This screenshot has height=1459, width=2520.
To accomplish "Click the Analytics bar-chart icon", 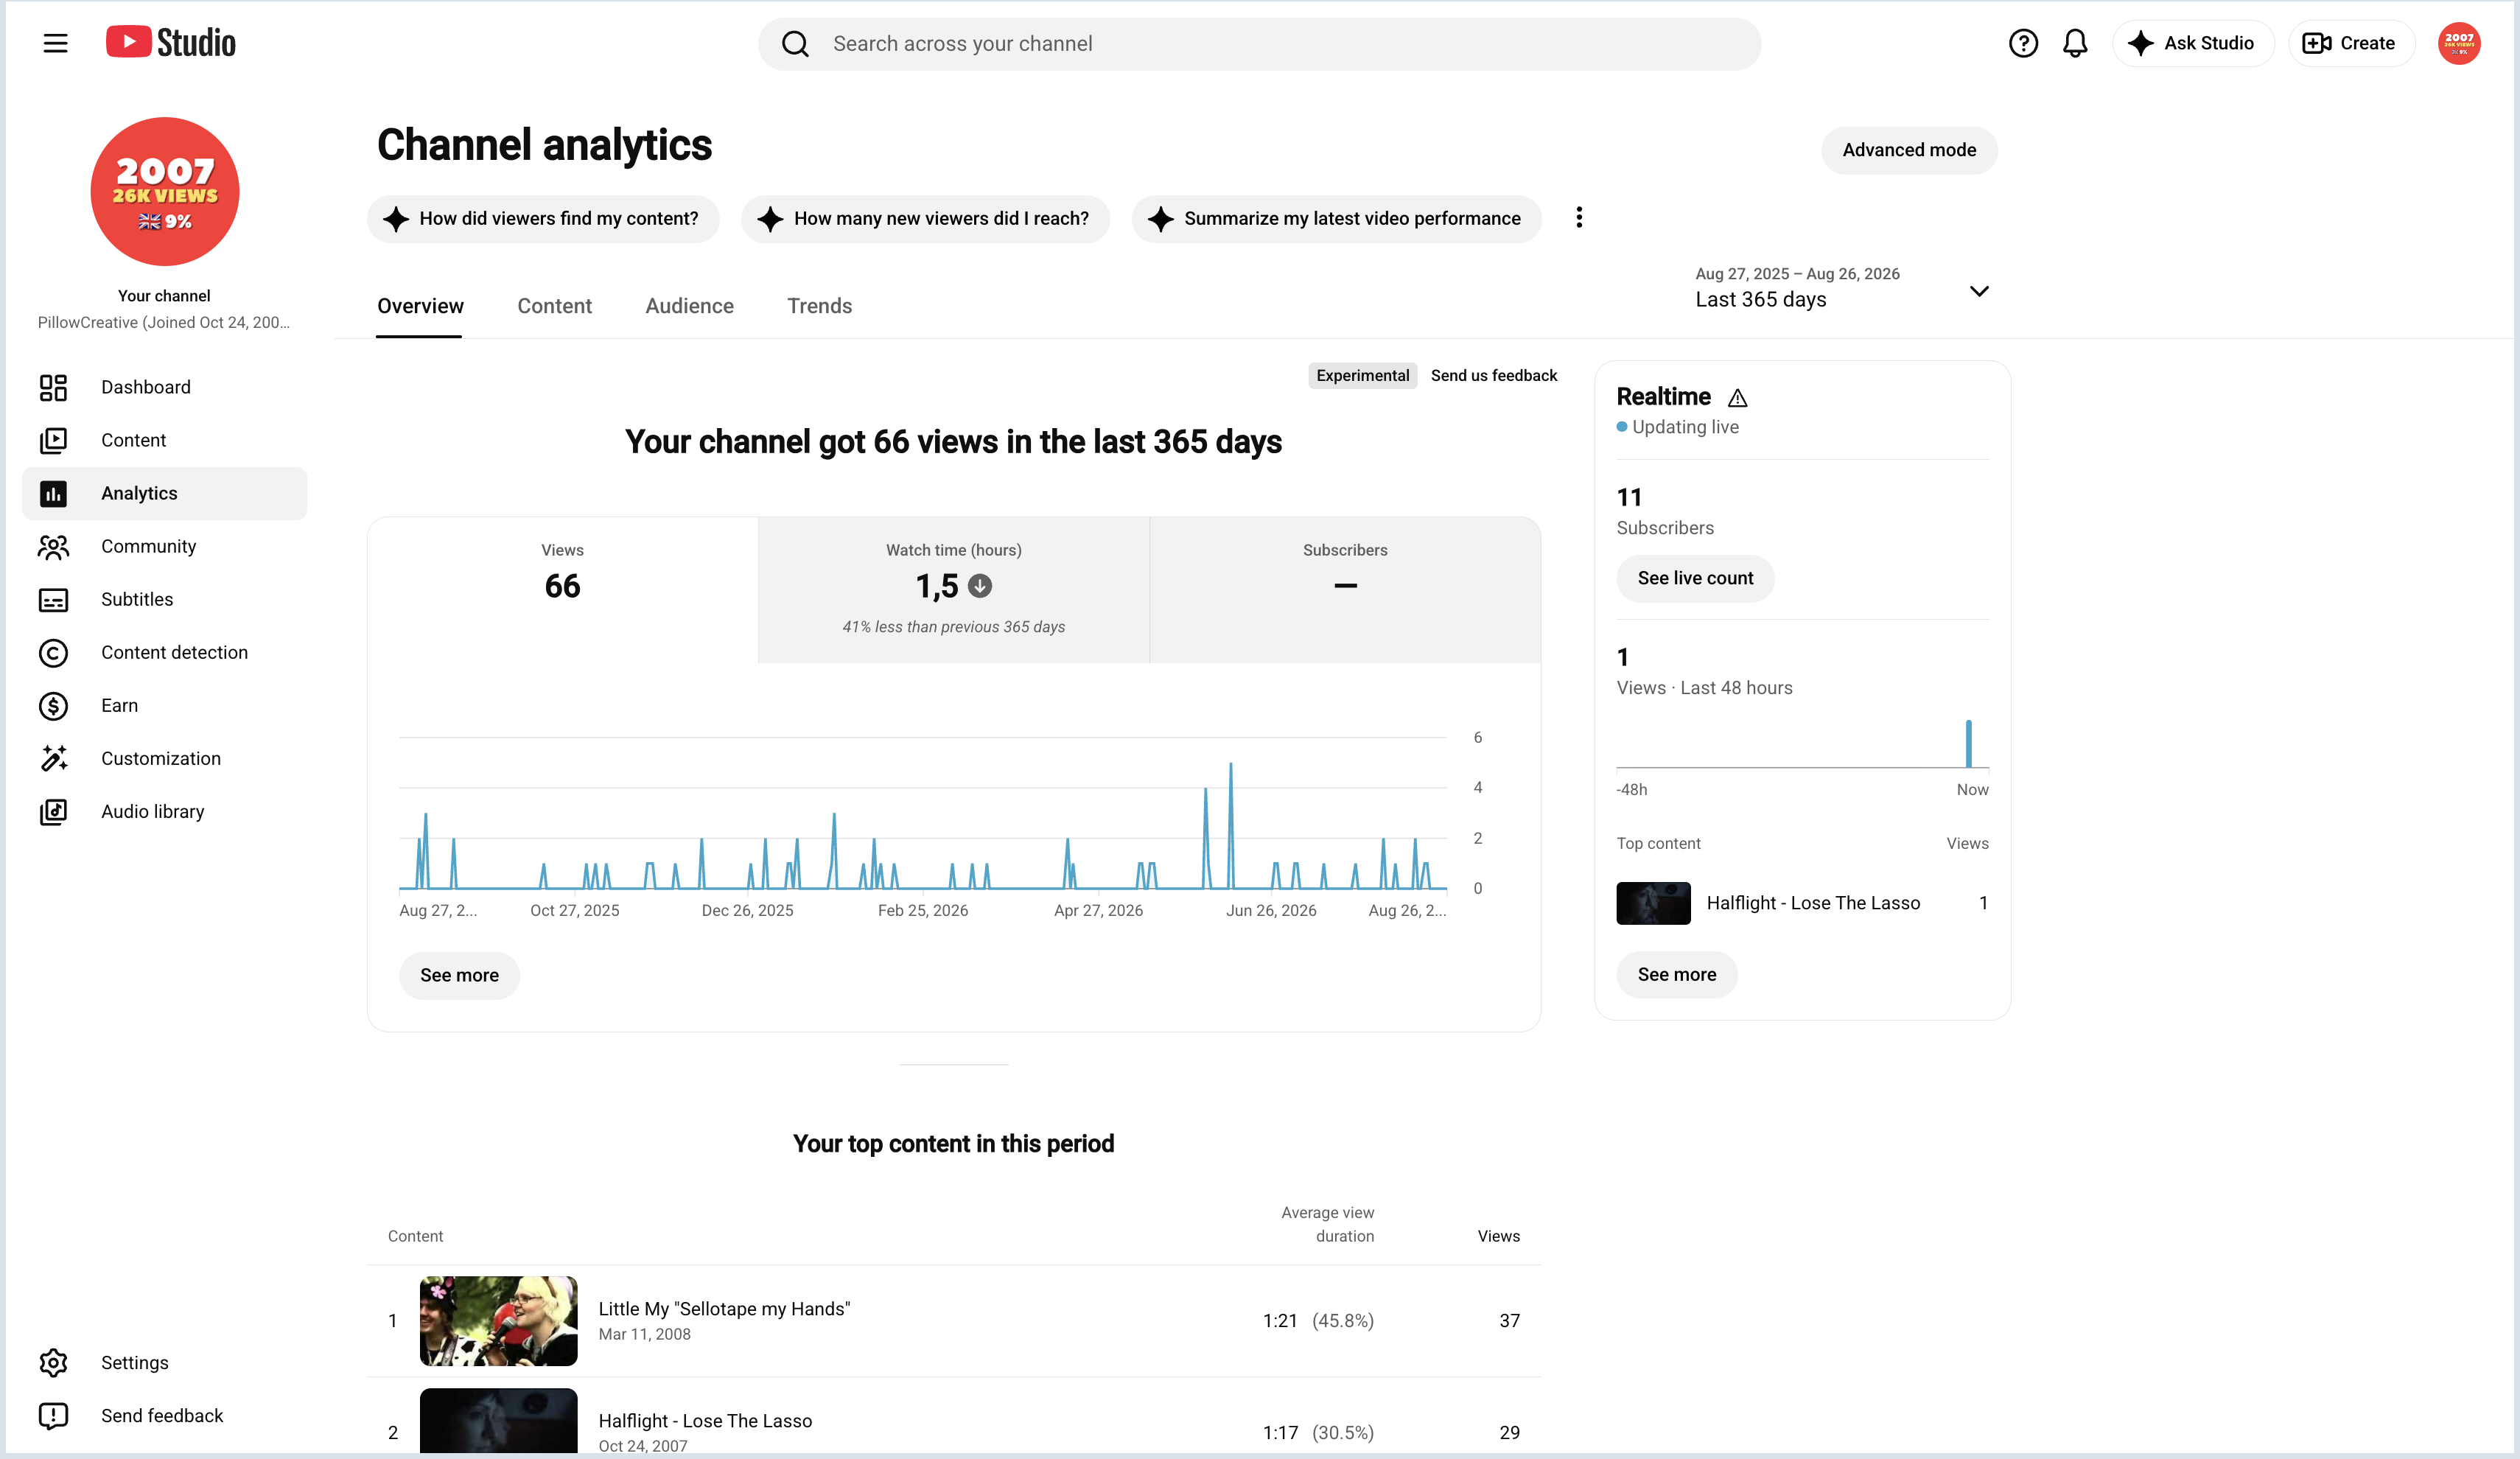I will click(53, 493).
